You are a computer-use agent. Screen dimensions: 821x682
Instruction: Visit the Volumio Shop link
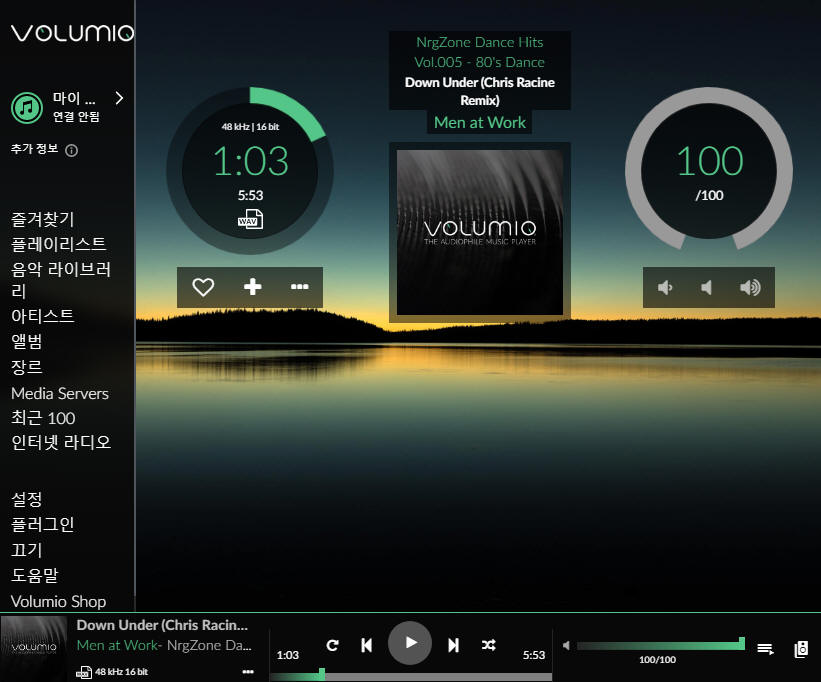[59, 601]
